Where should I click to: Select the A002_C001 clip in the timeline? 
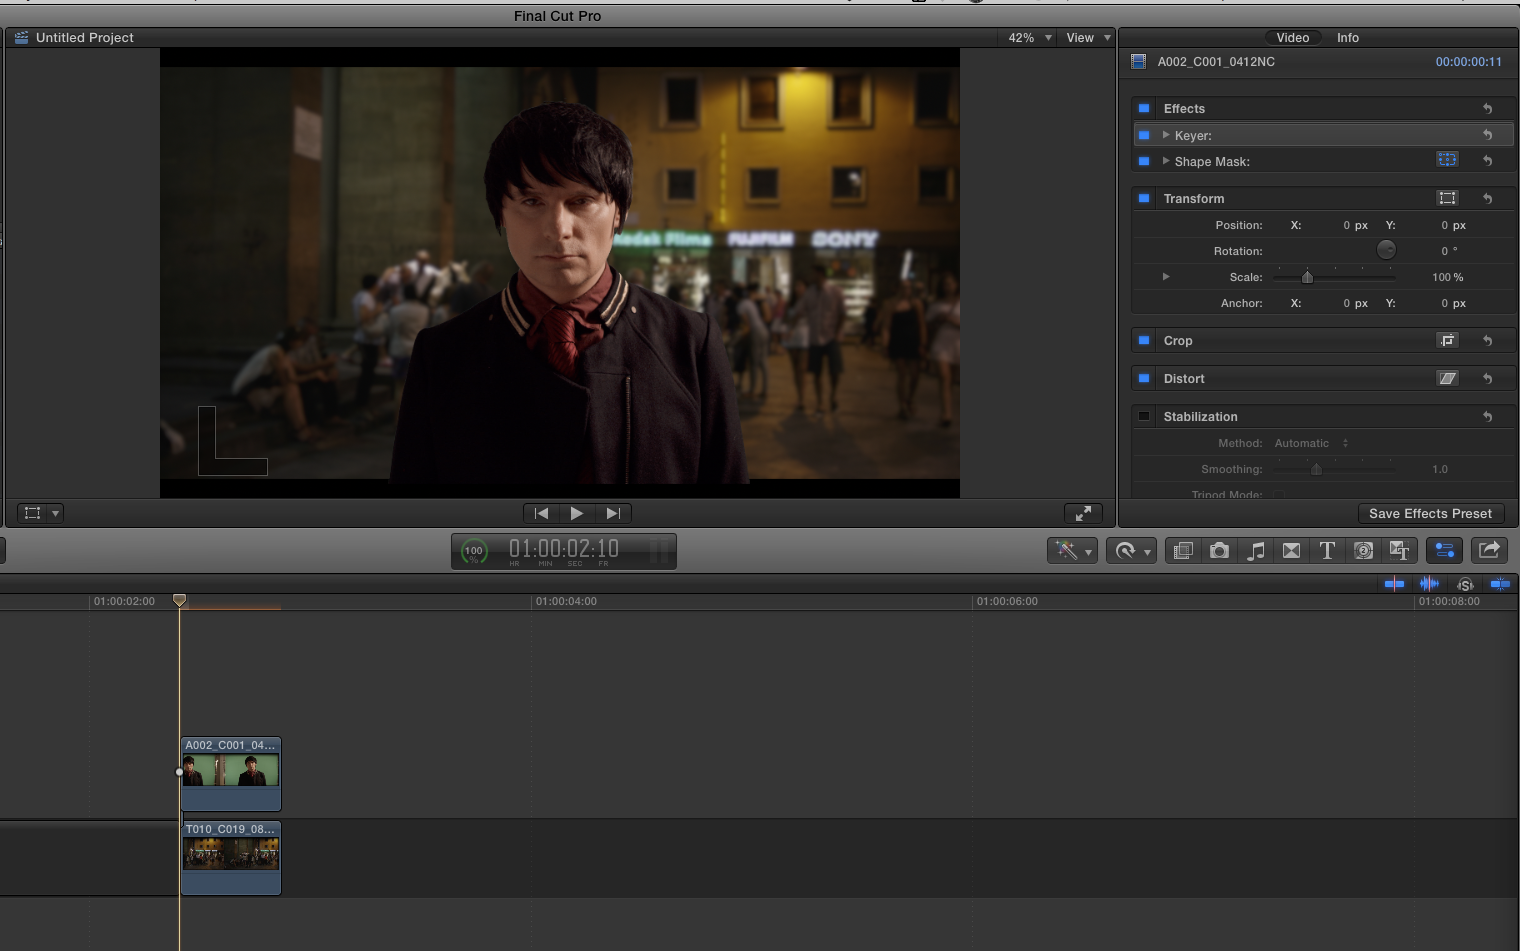(x=231, y=774)
